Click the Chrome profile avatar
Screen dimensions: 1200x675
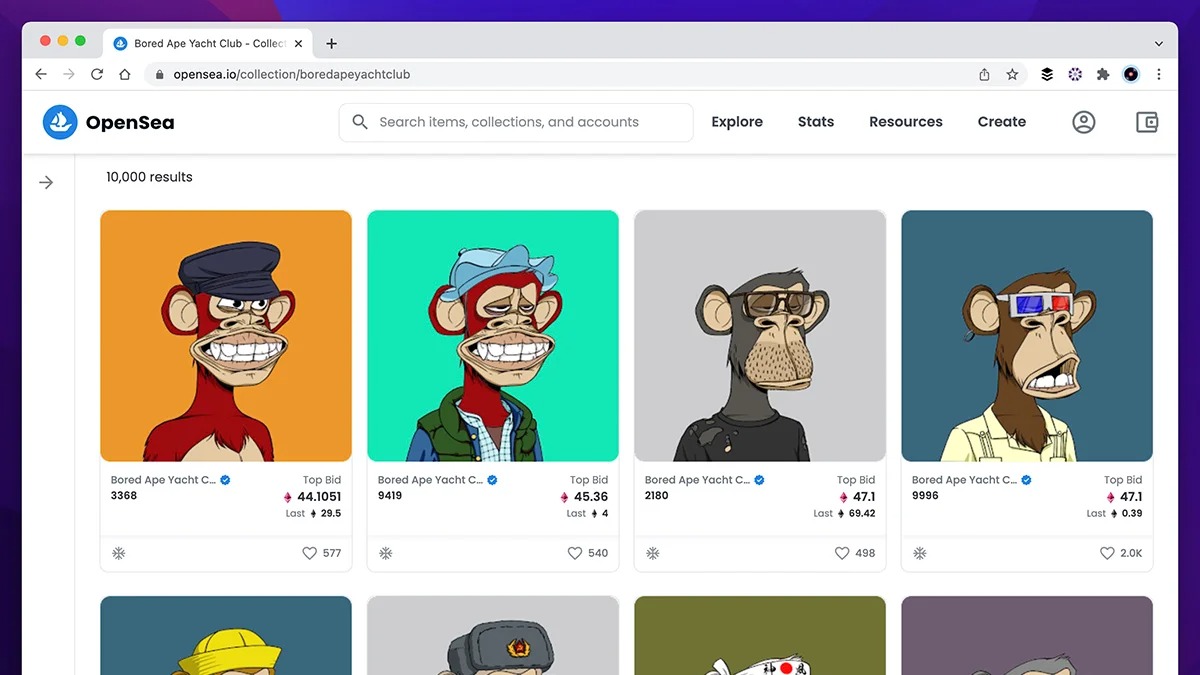coord(1131,74)
